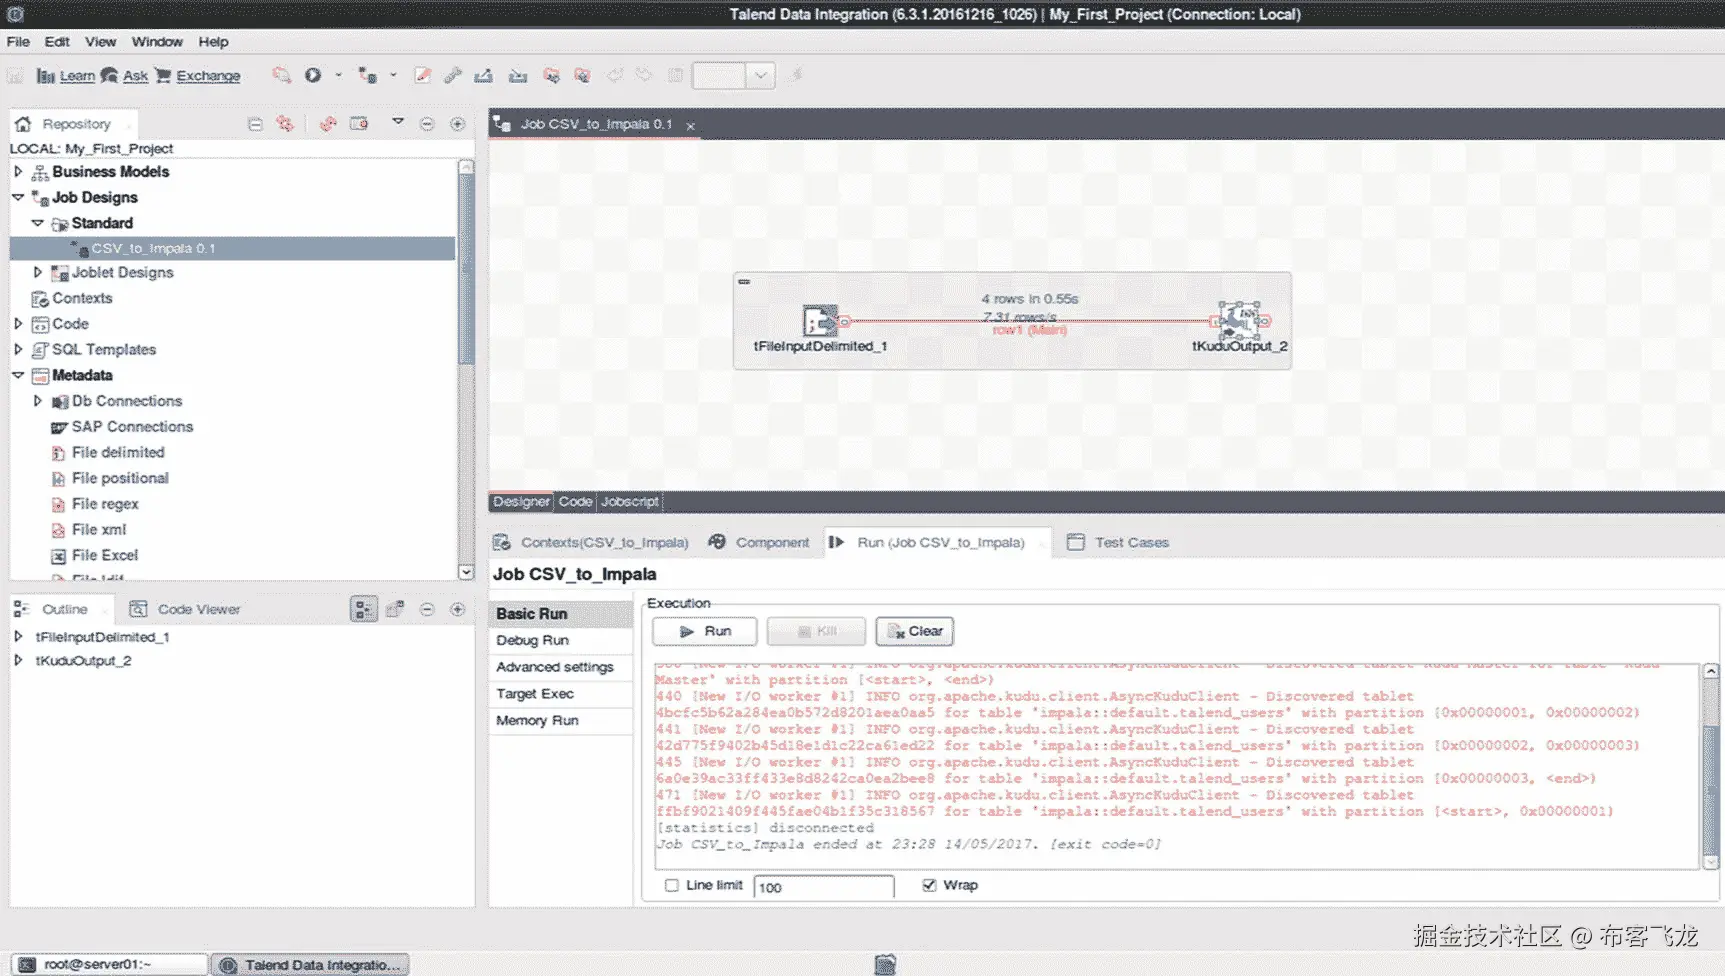
Task: Select the tFileInputDelimited_1 component on canvas
Action: point(820,321)
